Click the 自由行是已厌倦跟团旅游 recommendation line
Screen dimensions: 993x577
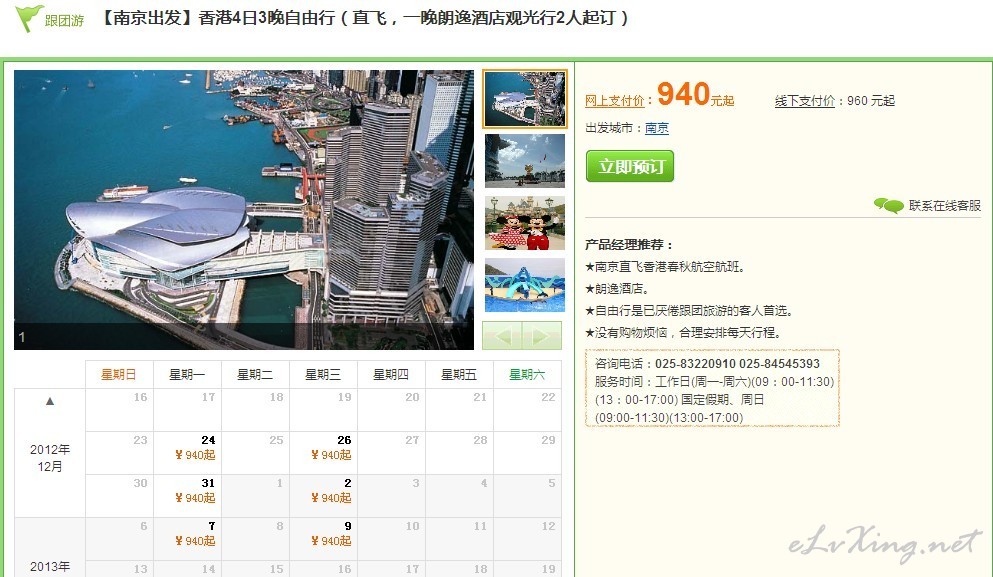690,310
